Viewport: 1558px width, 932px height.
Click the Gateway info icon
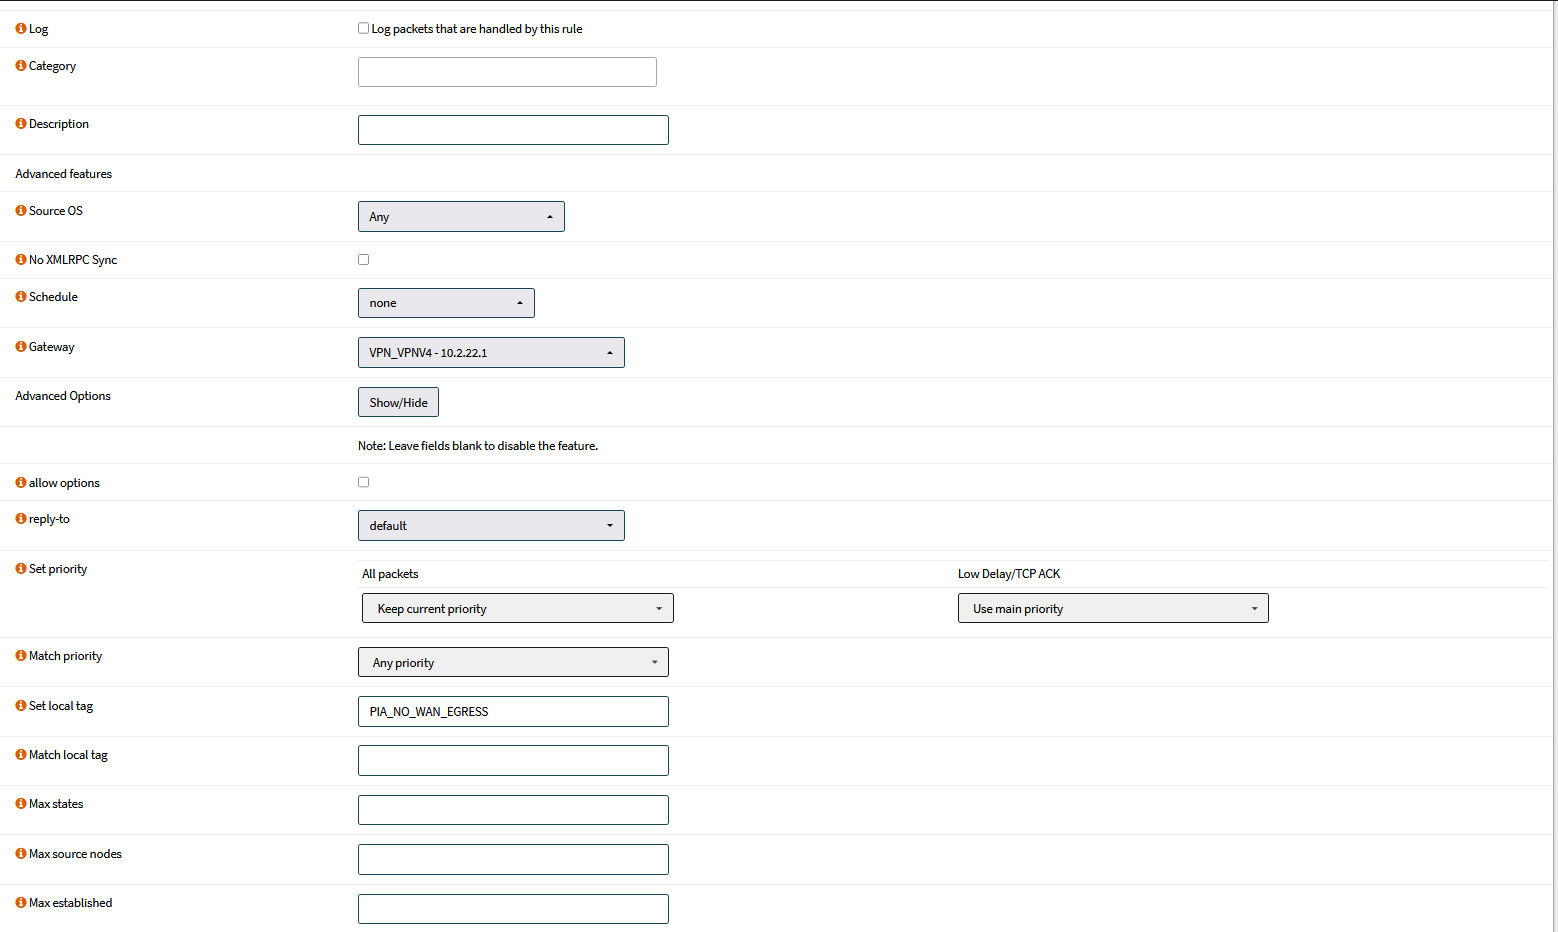pyautogui.click(x=21, y=347)
